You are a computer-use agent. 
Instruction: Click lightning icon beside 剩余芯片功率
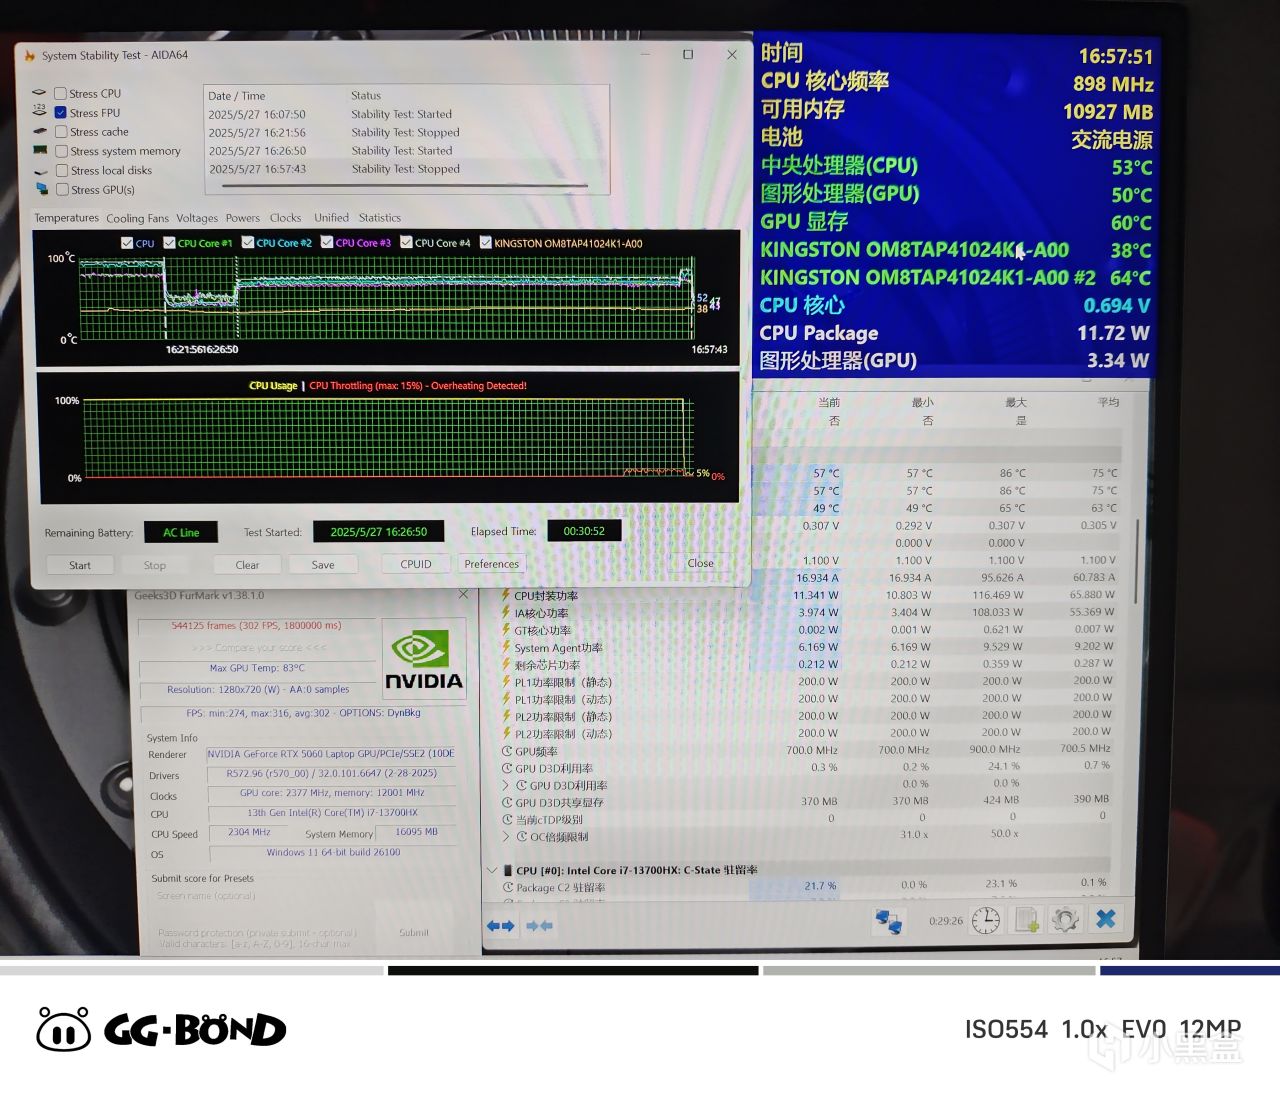[506, 664]
